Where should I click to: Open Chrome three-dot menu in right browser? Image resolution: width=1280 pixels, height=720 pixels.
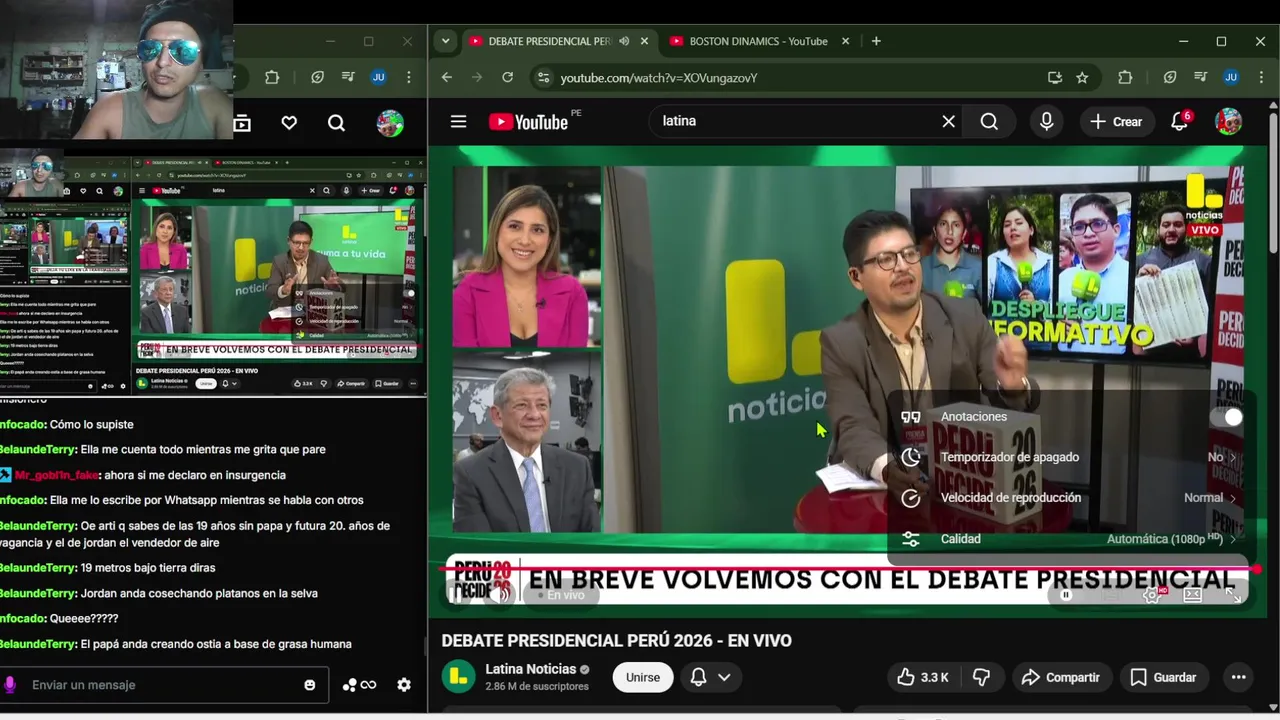tap(1260, 77)
